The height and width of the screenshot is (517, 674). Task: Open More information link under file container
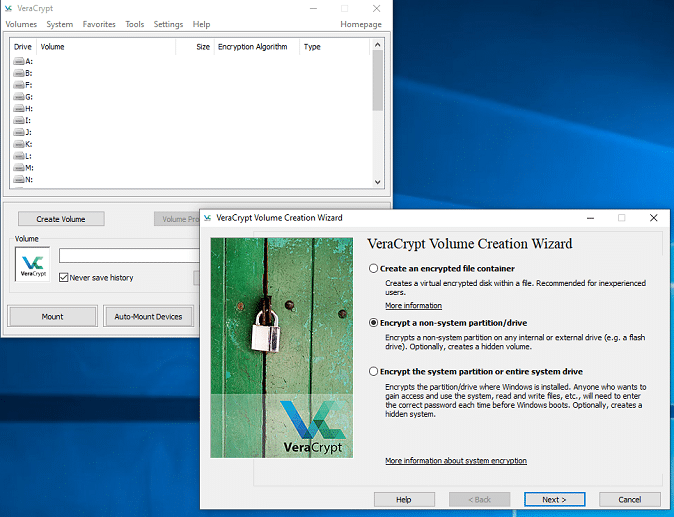click(414, 306)
